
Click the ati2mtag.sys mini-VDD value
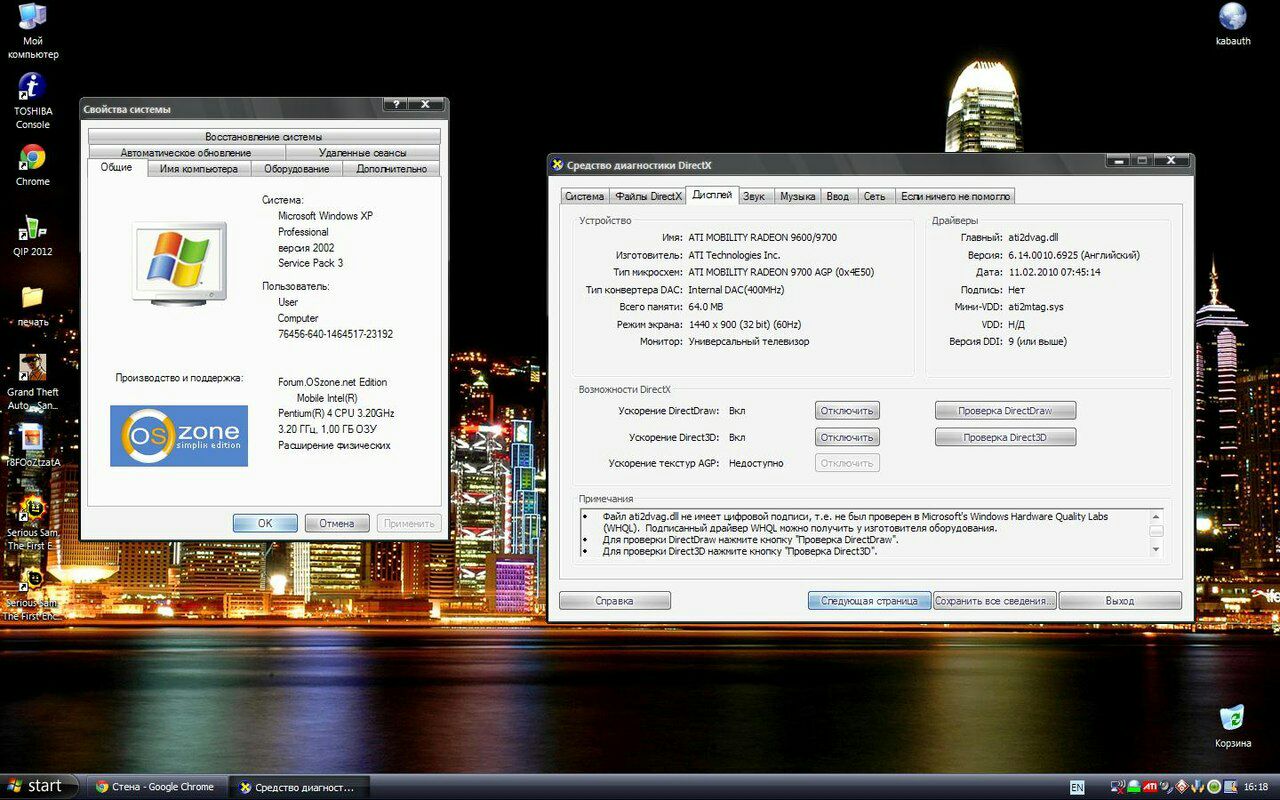pyautogui.click(x=1036, y=307)
